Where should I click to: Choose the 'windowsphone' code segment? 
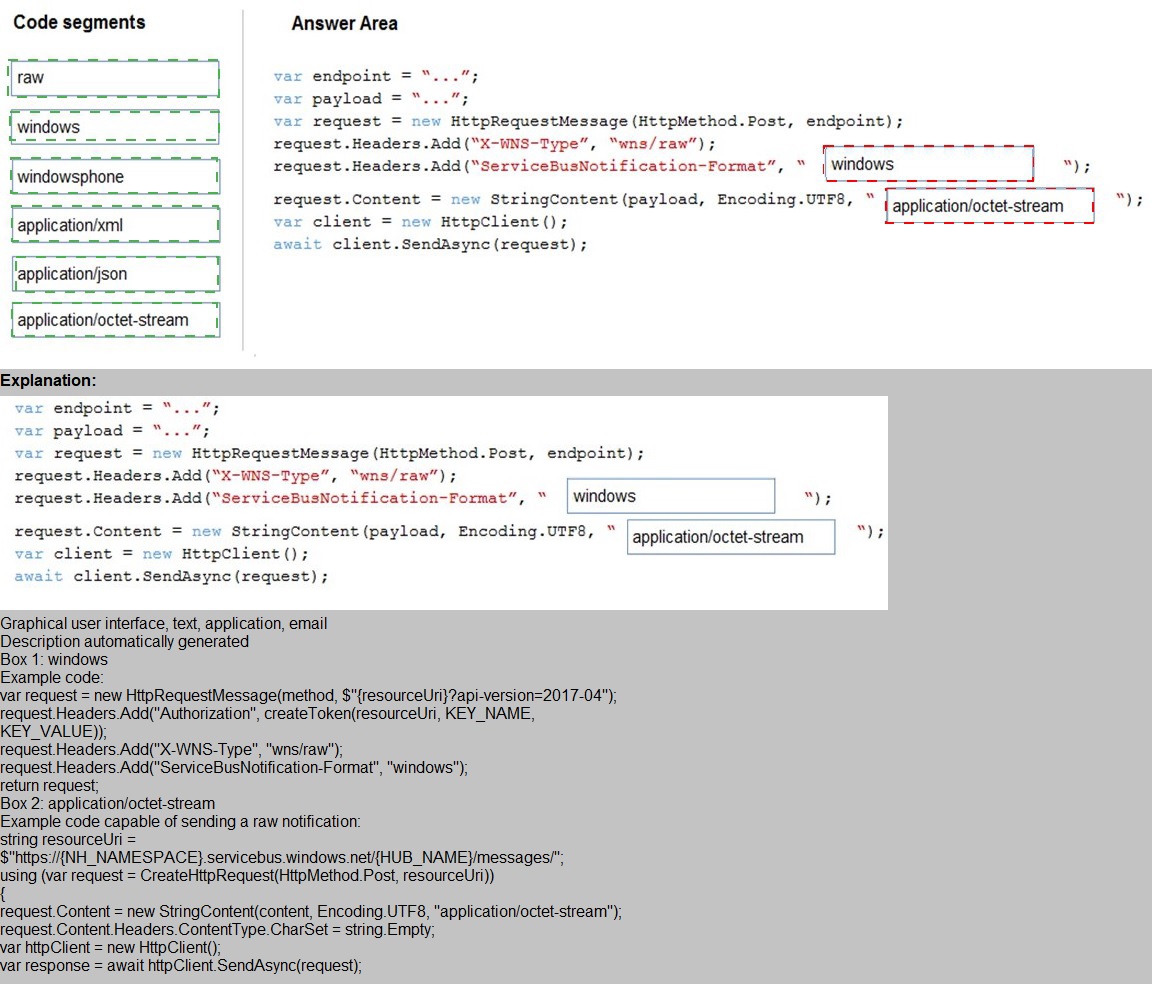coord(114,177)
